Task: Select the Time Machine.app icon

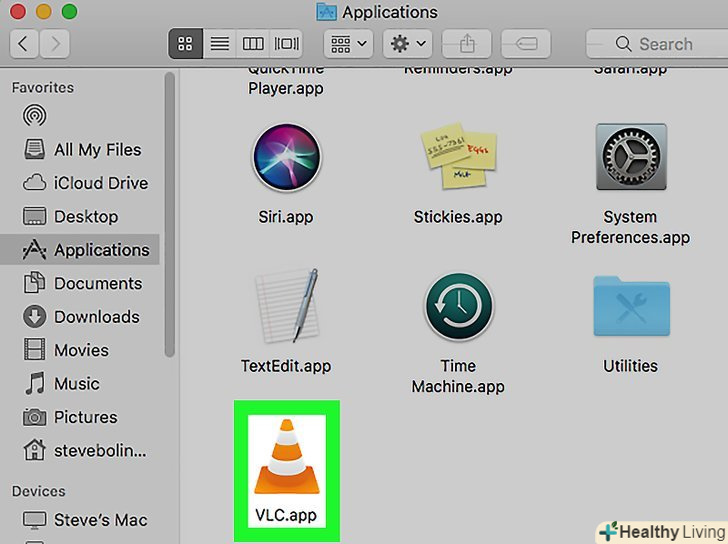Action: [x=459, y=306]
